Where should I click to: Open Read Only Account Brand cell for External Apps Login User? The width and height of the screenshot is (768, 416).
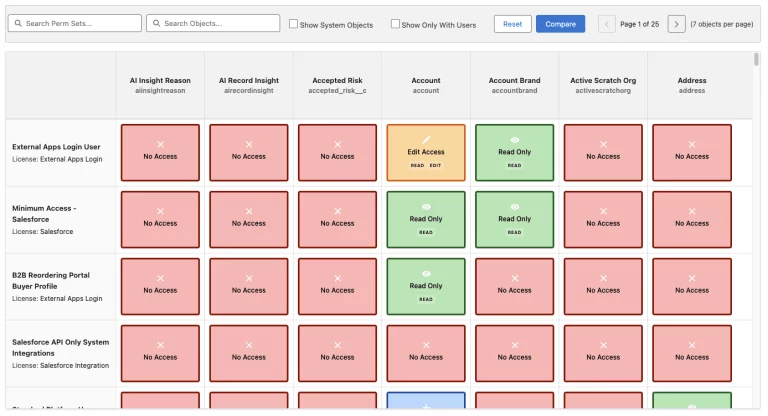[515, 152]
